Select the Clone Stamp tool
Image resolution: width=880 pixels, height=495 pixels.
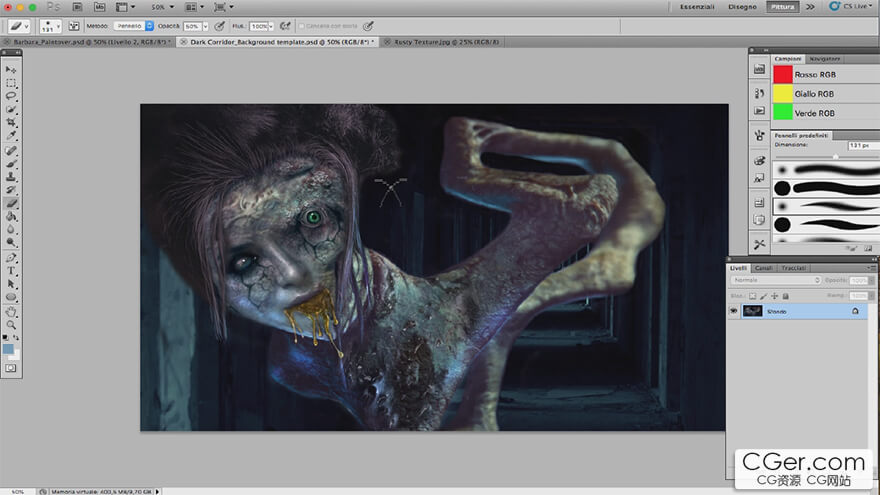coord(11,177)
